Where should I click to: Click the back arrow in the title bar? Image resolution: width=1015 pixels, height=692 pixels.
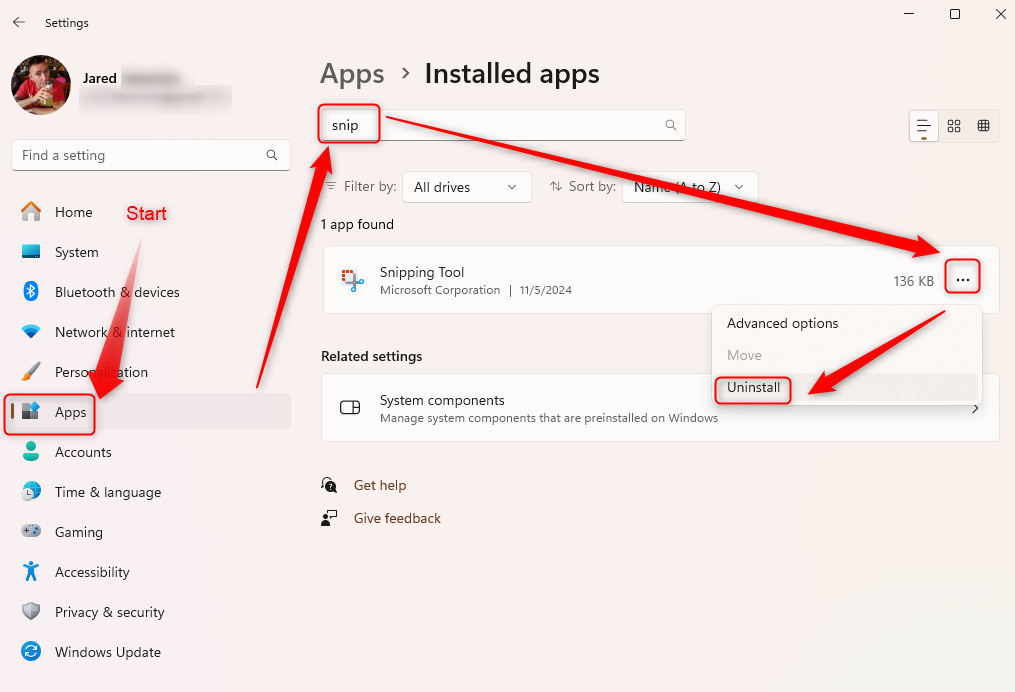19,22
